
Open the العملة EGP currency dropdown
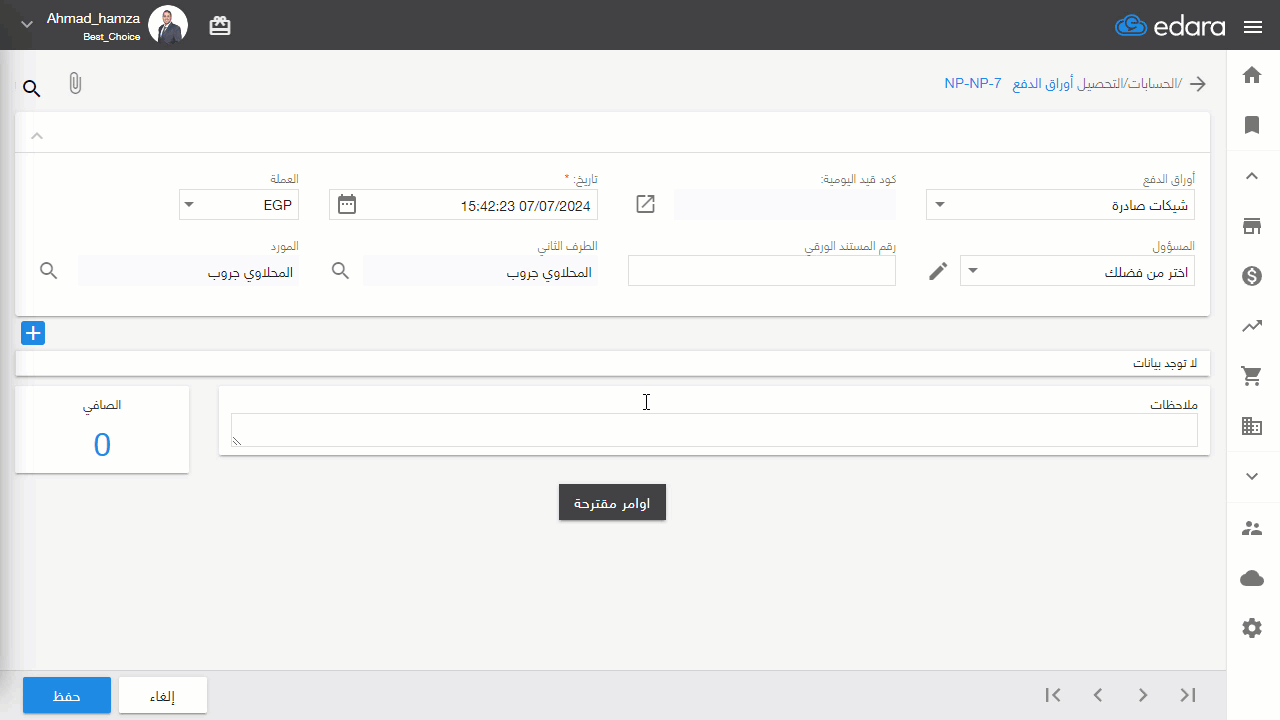coord(239,205)
